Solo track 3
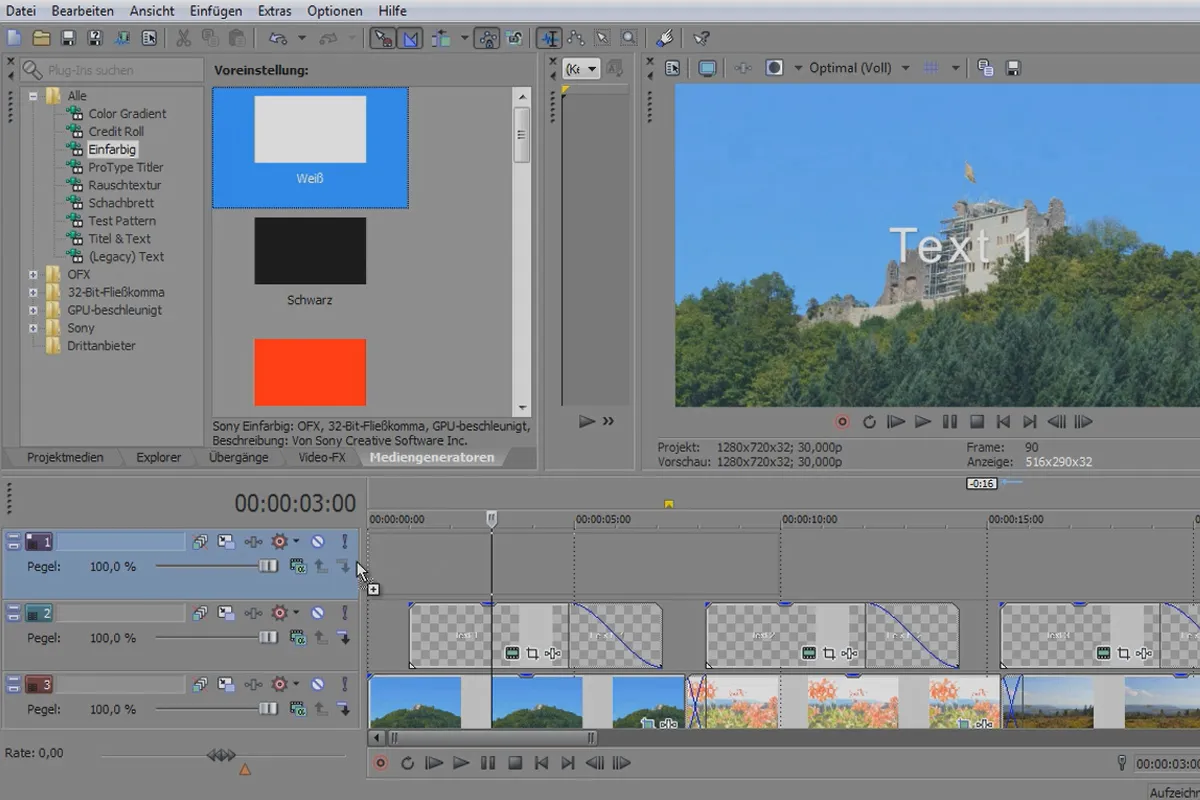 (345, 685)
